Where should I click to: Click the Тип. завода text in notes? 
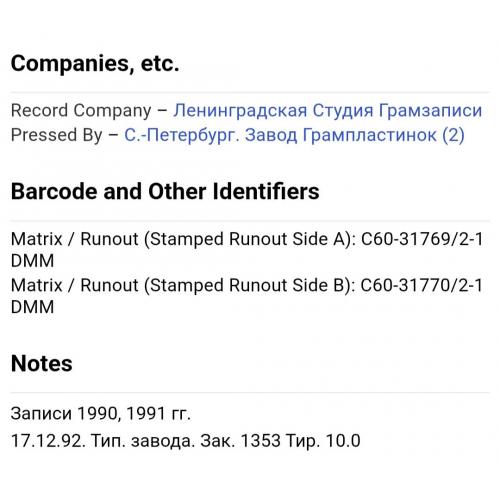[143, 441]
